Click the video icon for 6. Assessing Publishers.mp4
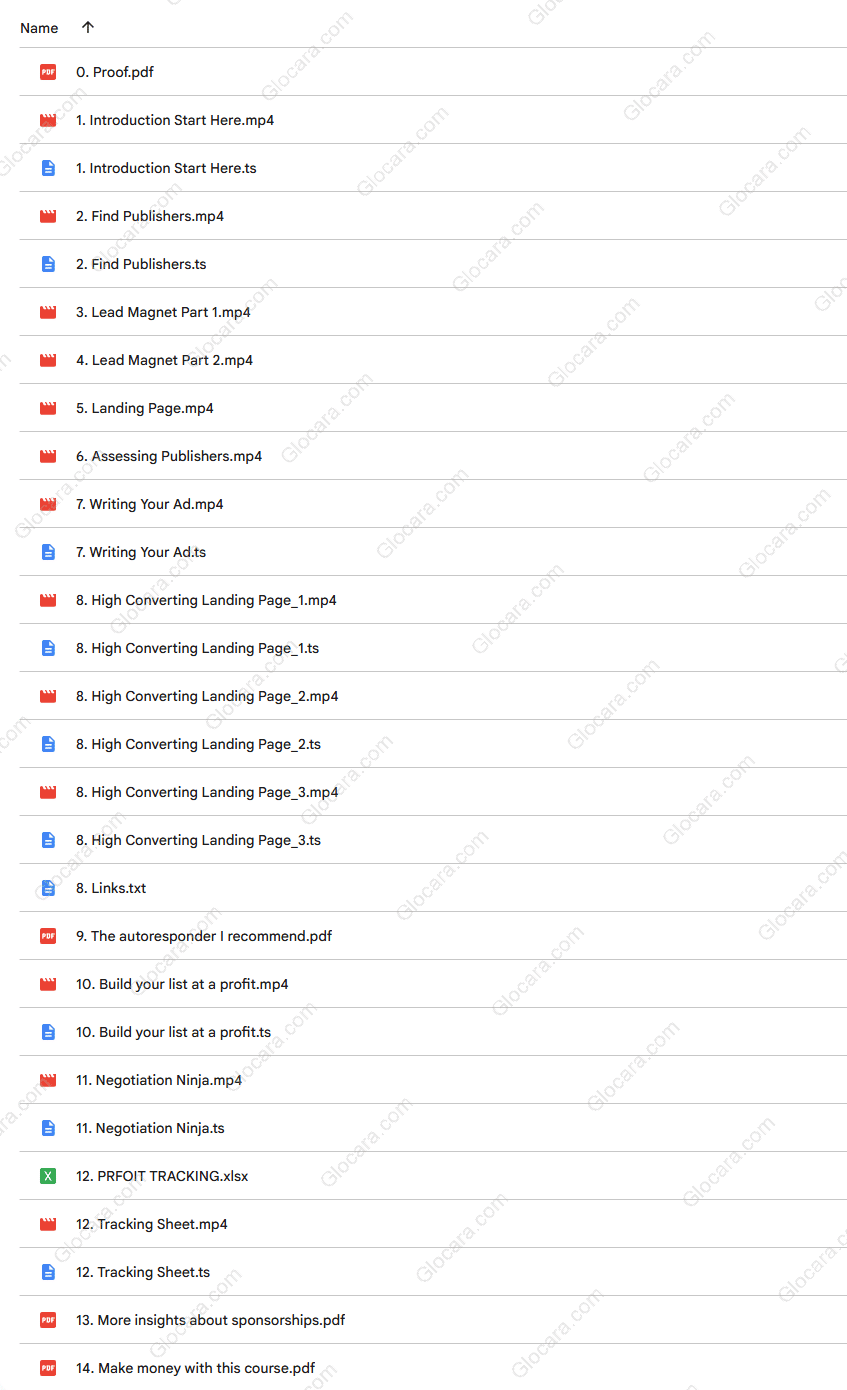 click(47, 456)
